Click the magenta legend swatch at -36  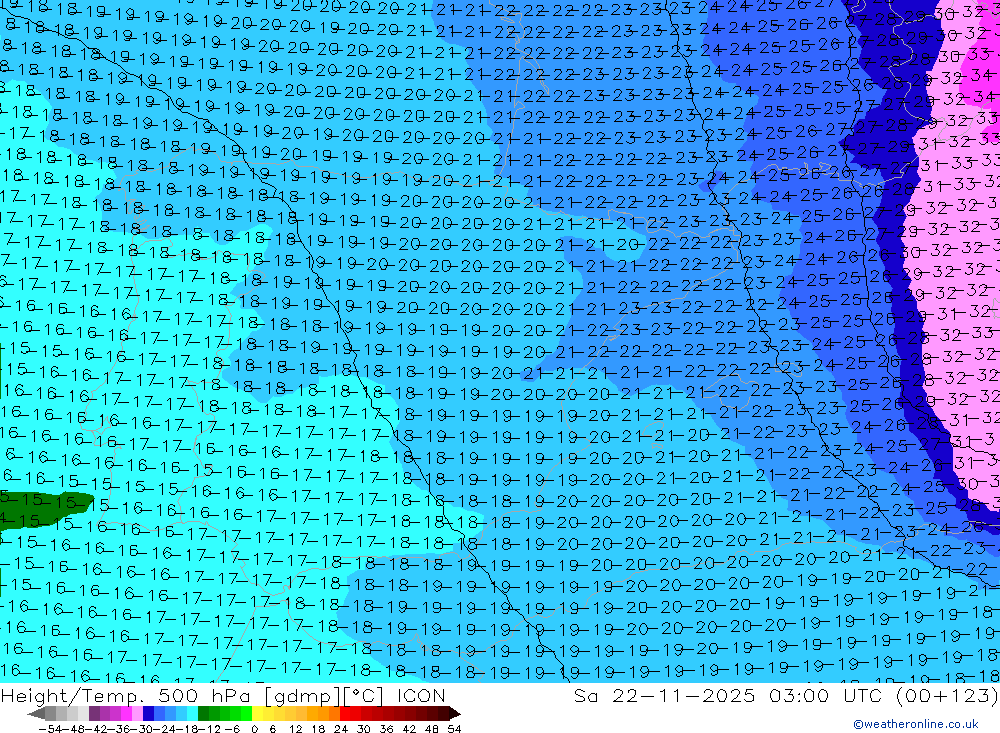coord(126,713)
